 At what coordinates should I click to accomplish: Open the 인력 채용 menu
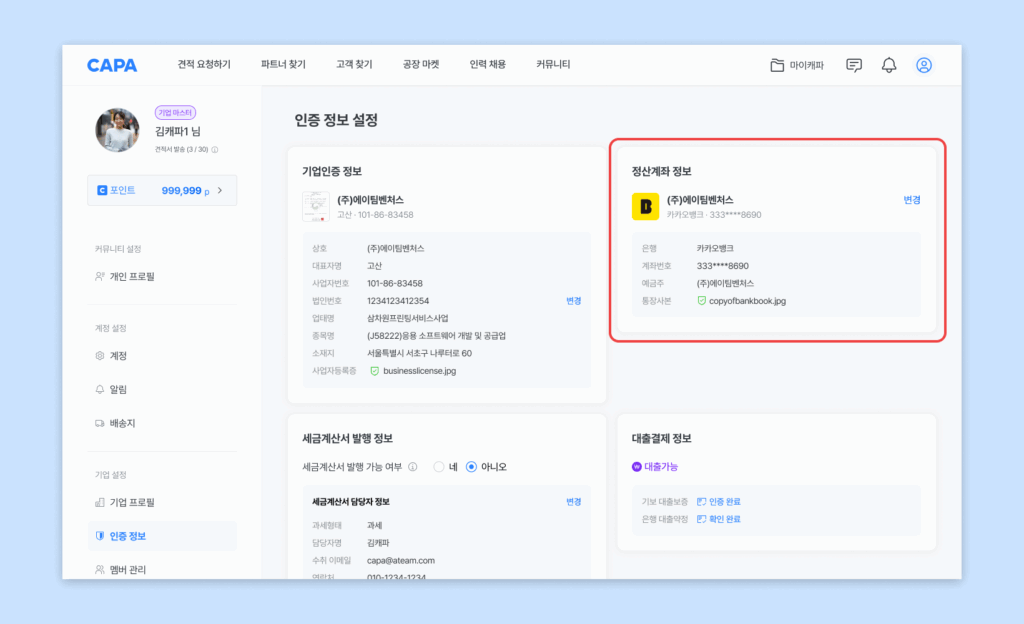pos(488,65)
